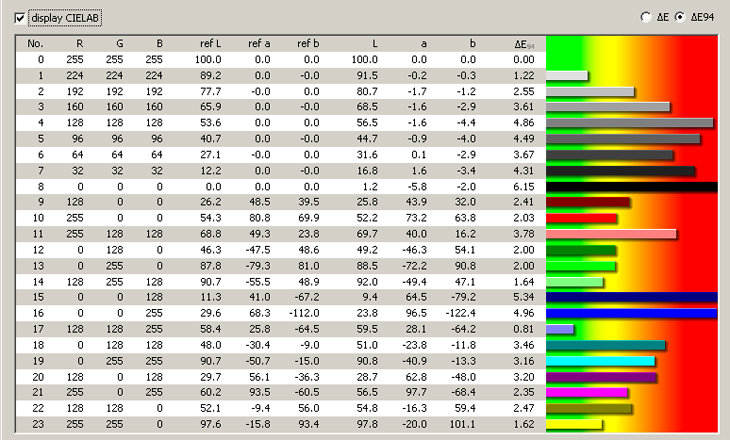Image resolution: width=730 pixels, height=440 pixels.
Task: Click the ref L column header
Action: coord(210,44)
